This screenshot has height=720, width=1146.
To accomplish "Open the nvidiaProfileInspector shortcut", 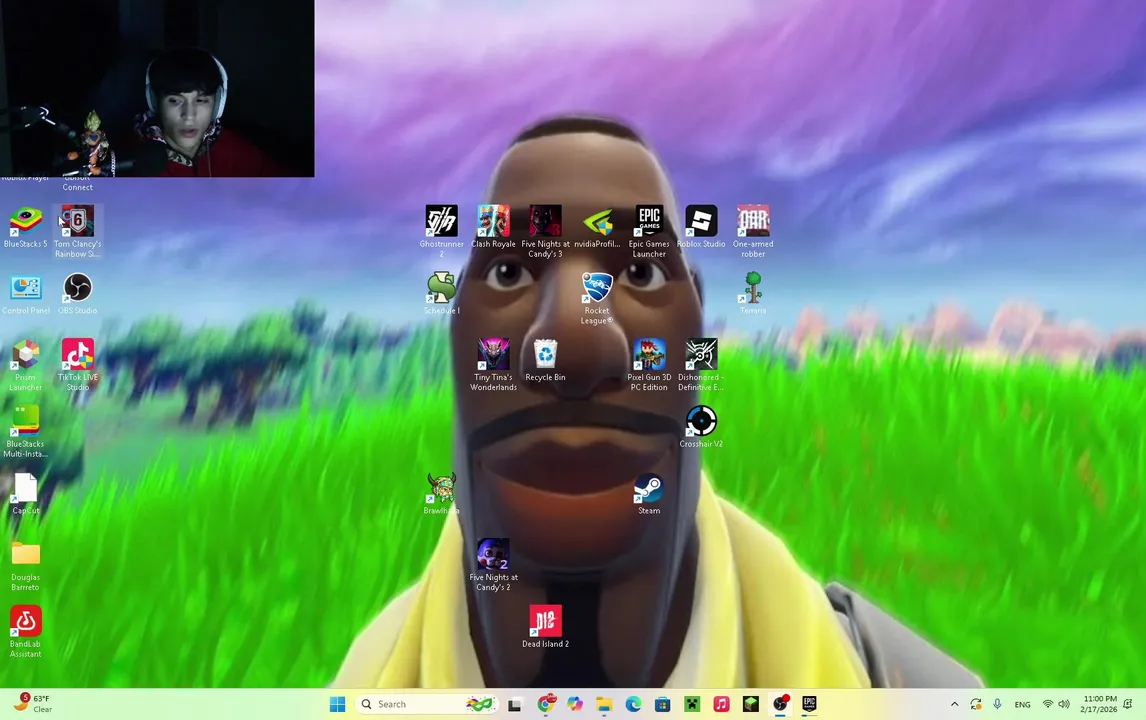I will [597, 227].
